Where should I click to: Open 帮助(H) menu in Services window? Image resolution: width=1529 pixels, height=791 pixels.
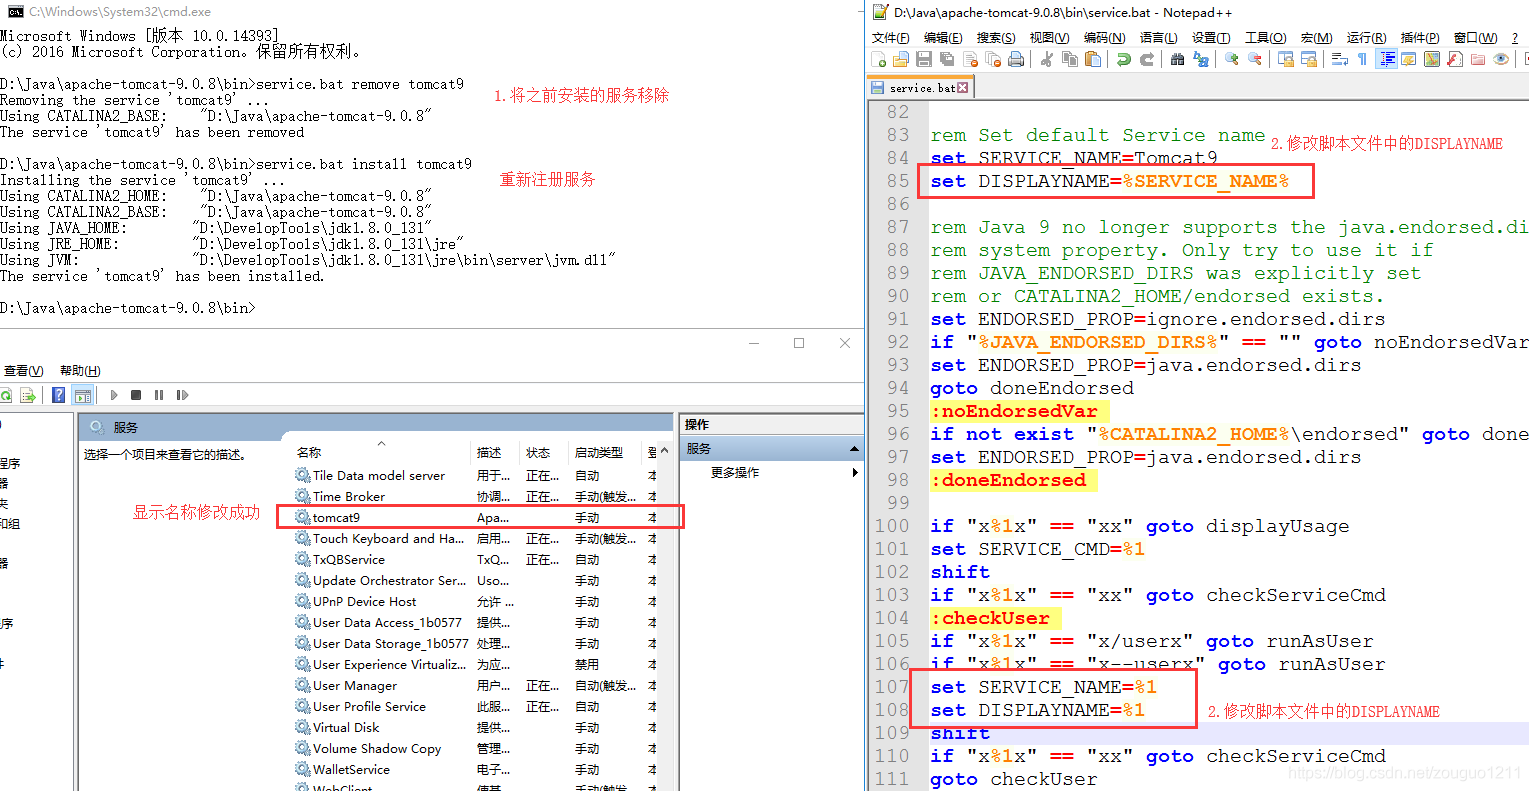point(80,371)
